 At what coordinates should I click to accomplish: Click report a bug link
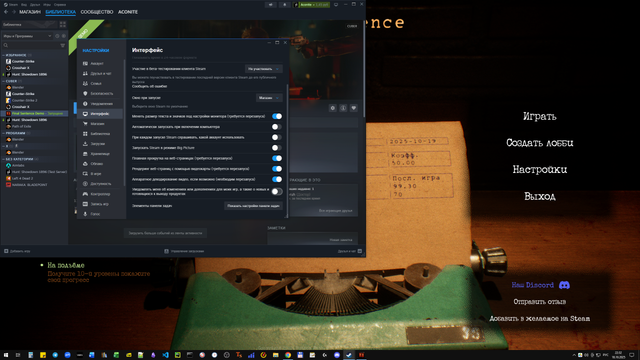click(x=149, y=86)
